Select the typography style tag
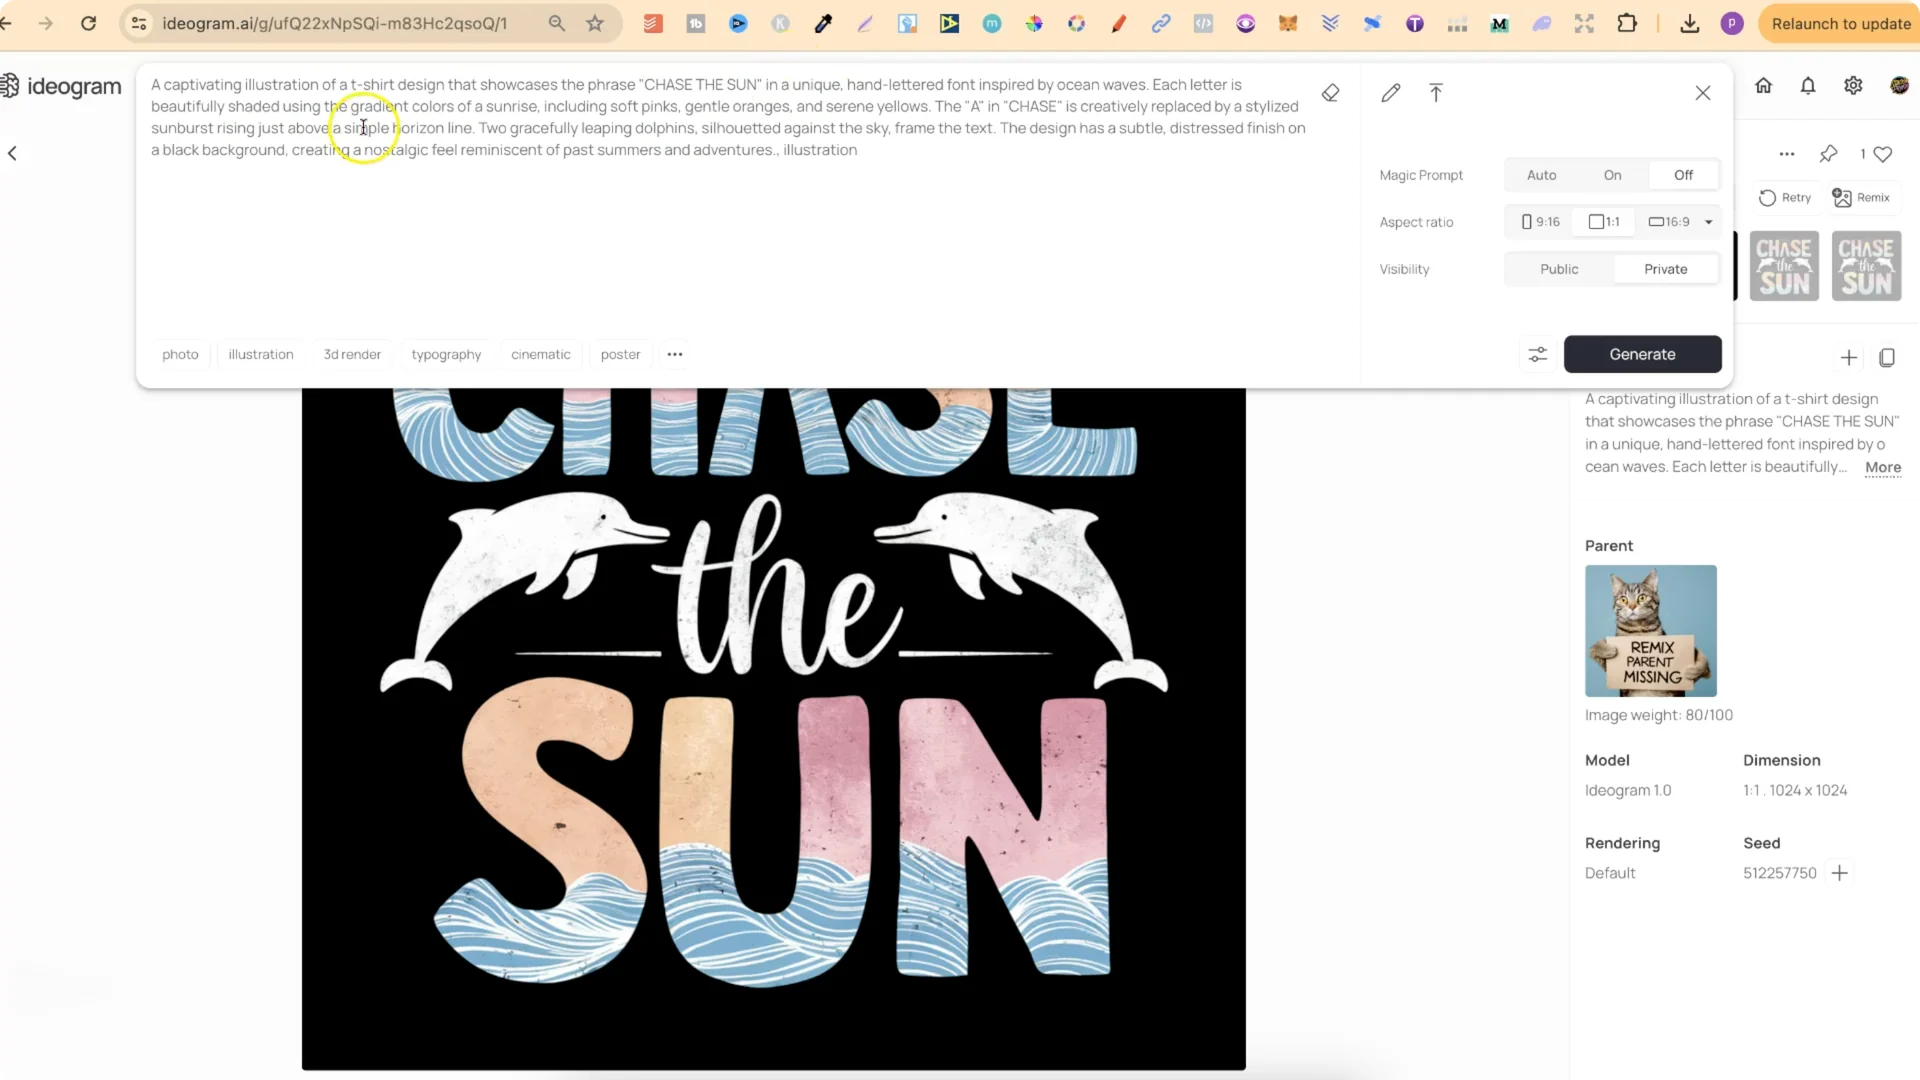Screen dimensions: 1920x1080 tap(446, 354)
